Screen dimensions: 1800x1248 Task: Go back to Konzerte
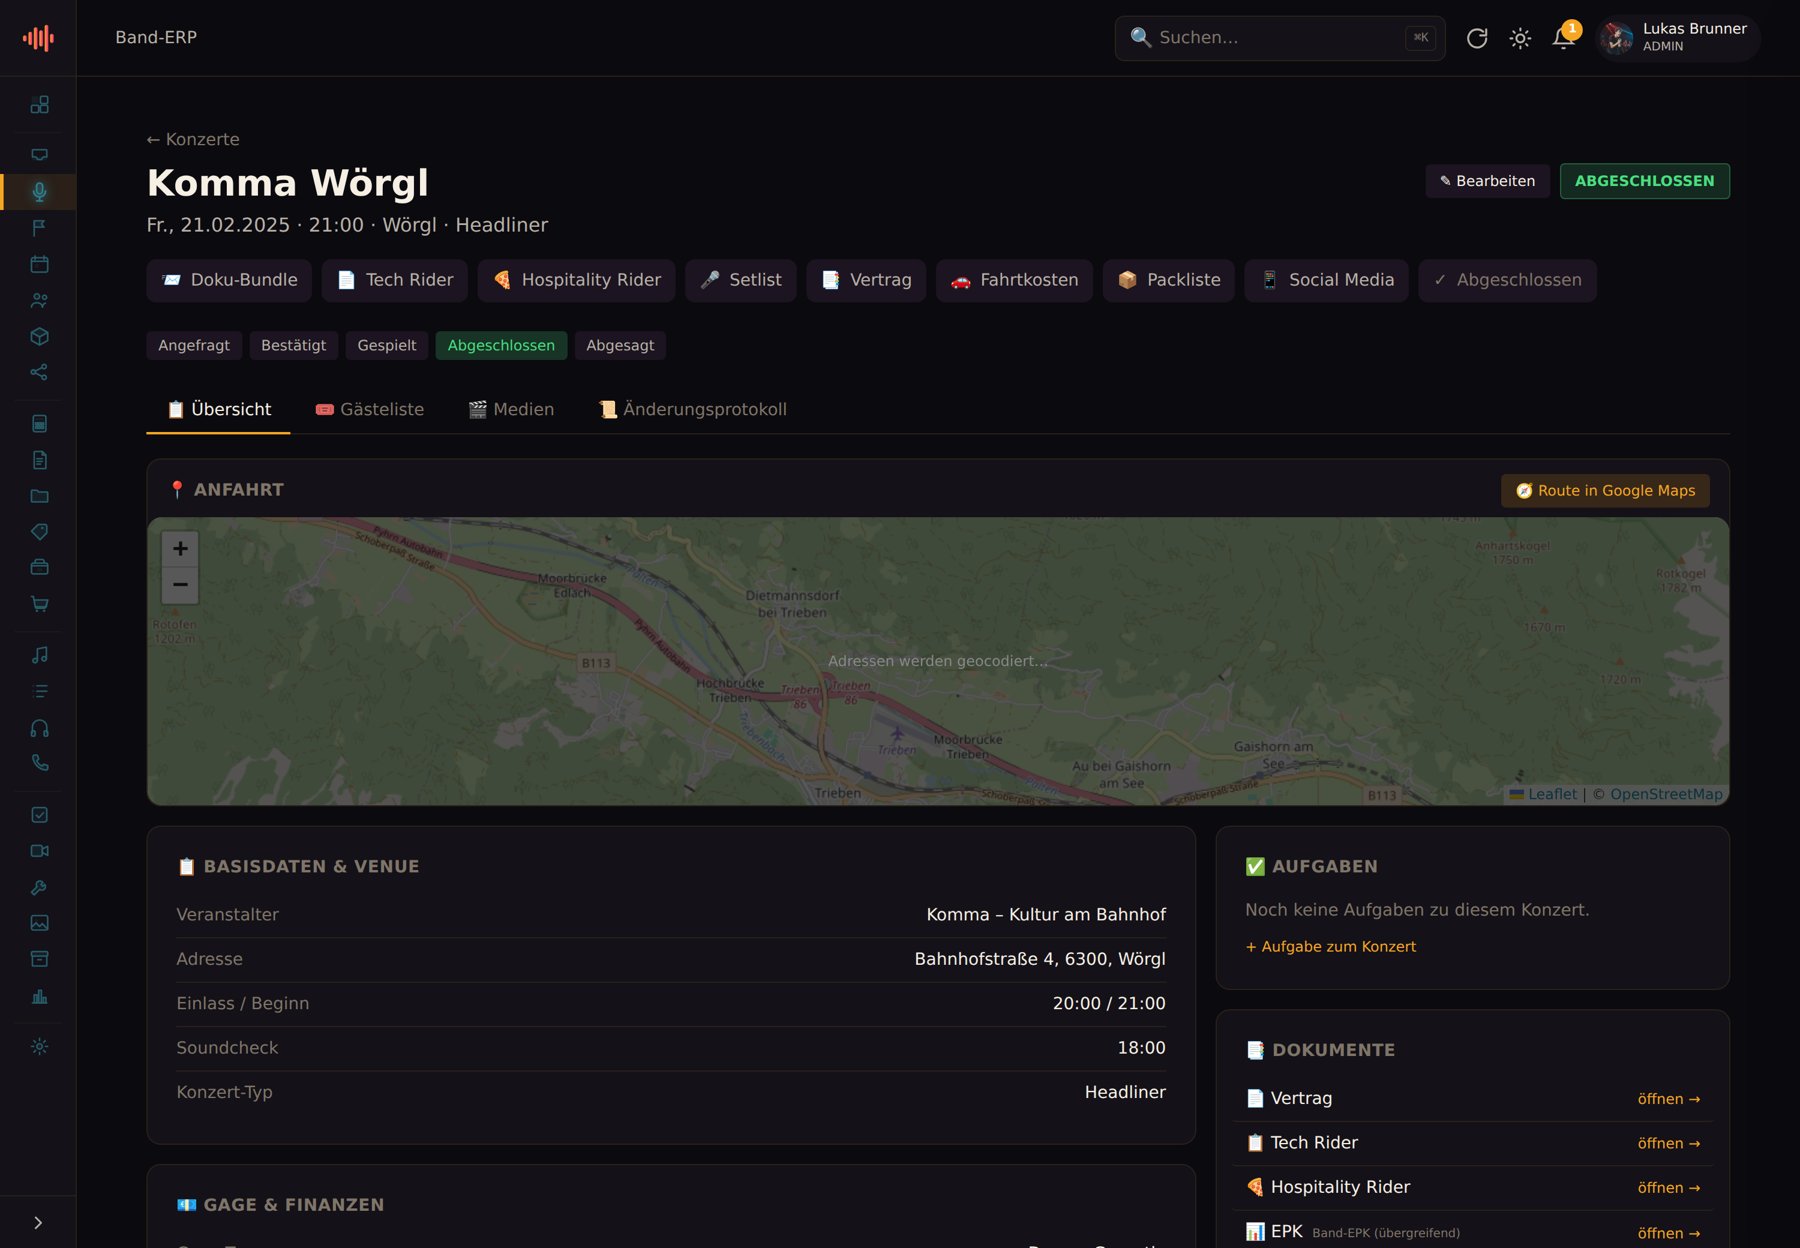tap(193, 139)
